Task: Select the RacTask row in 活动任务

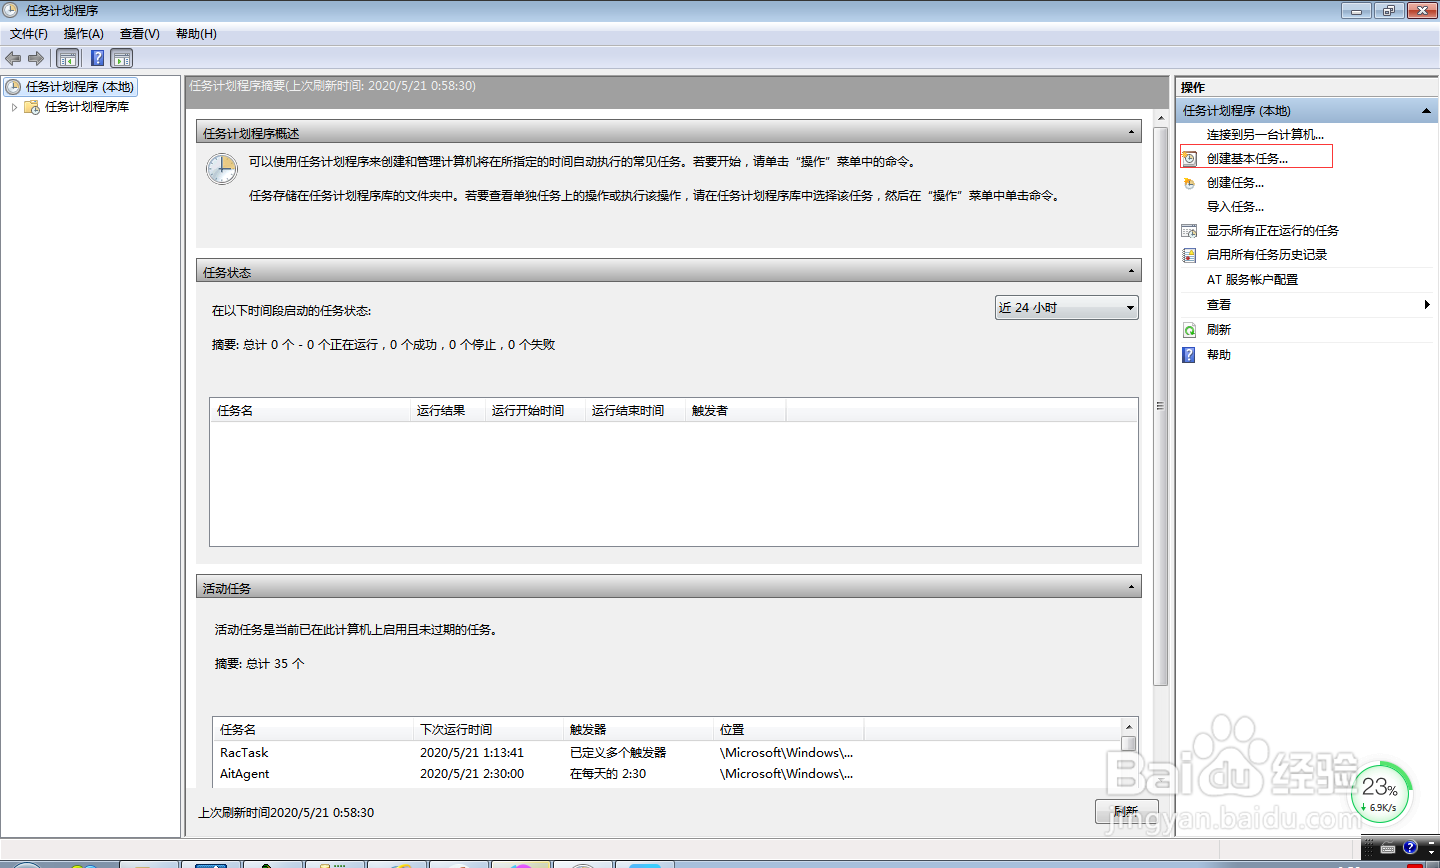Action: [x=245, y=752]
